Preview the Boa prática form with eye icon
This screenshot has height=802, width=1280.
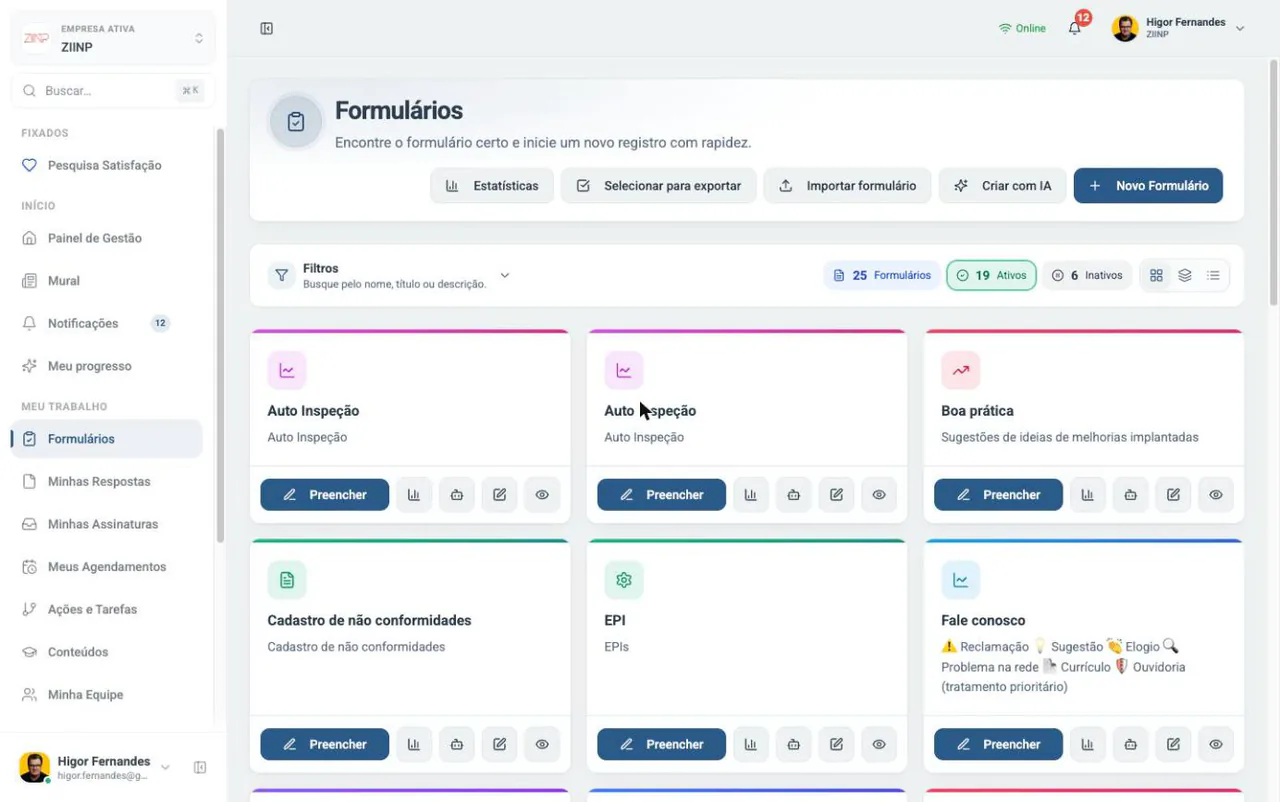click(1216, 494)
